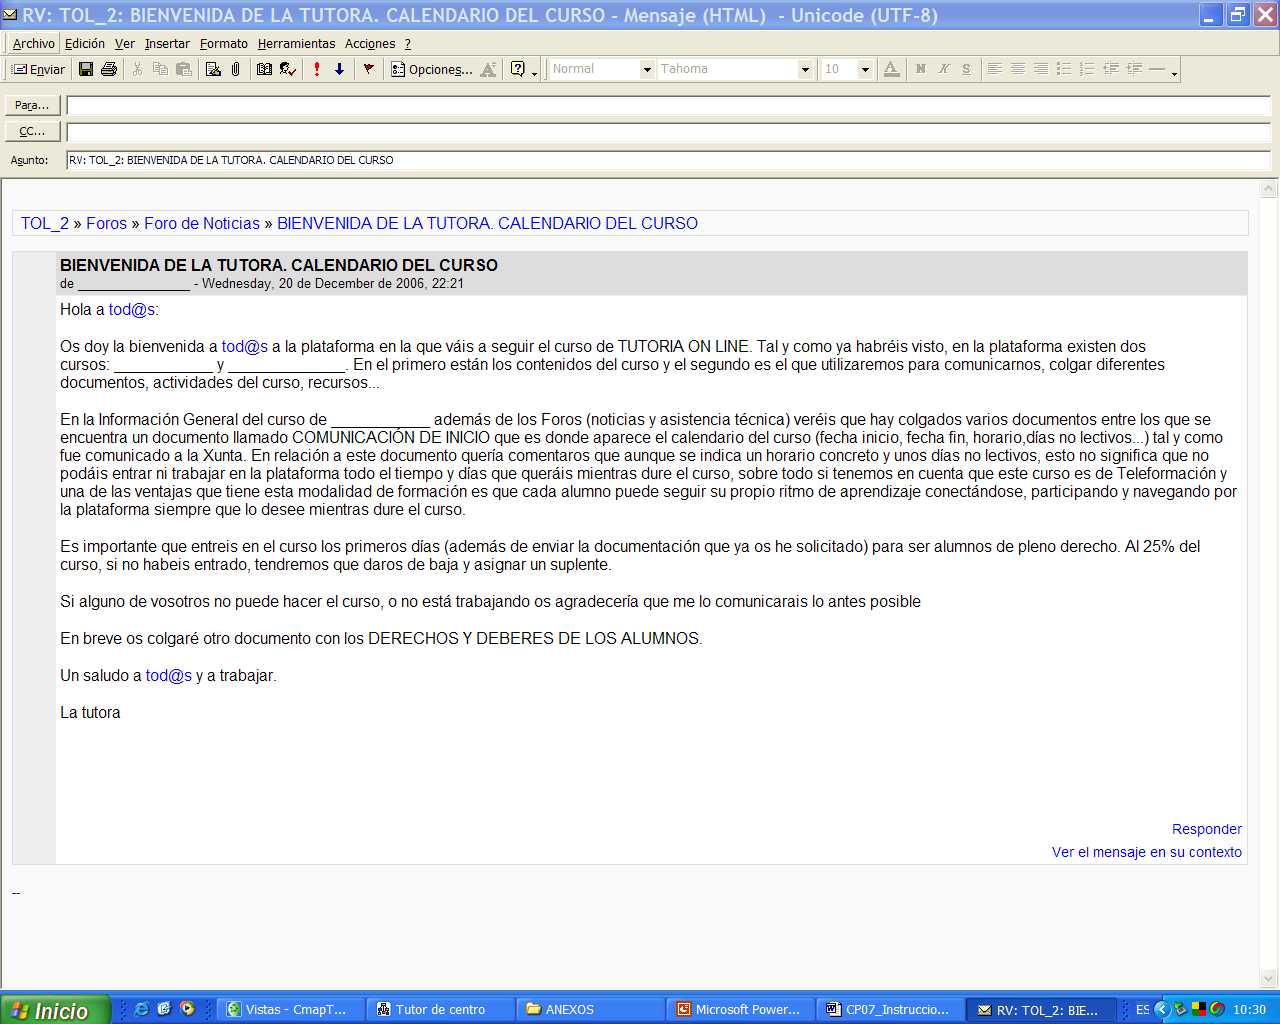Set high importance with red exclamation
The image size is (1280, 1024).
pyautogui.click(x=317, y=69)
